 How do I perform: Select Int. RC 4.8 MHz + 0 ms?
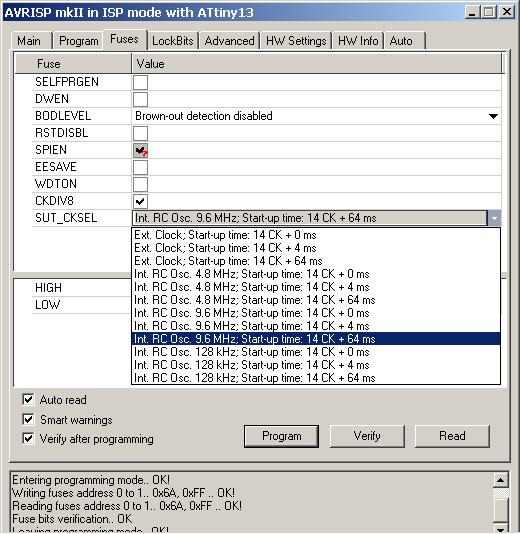pos(316,274)
